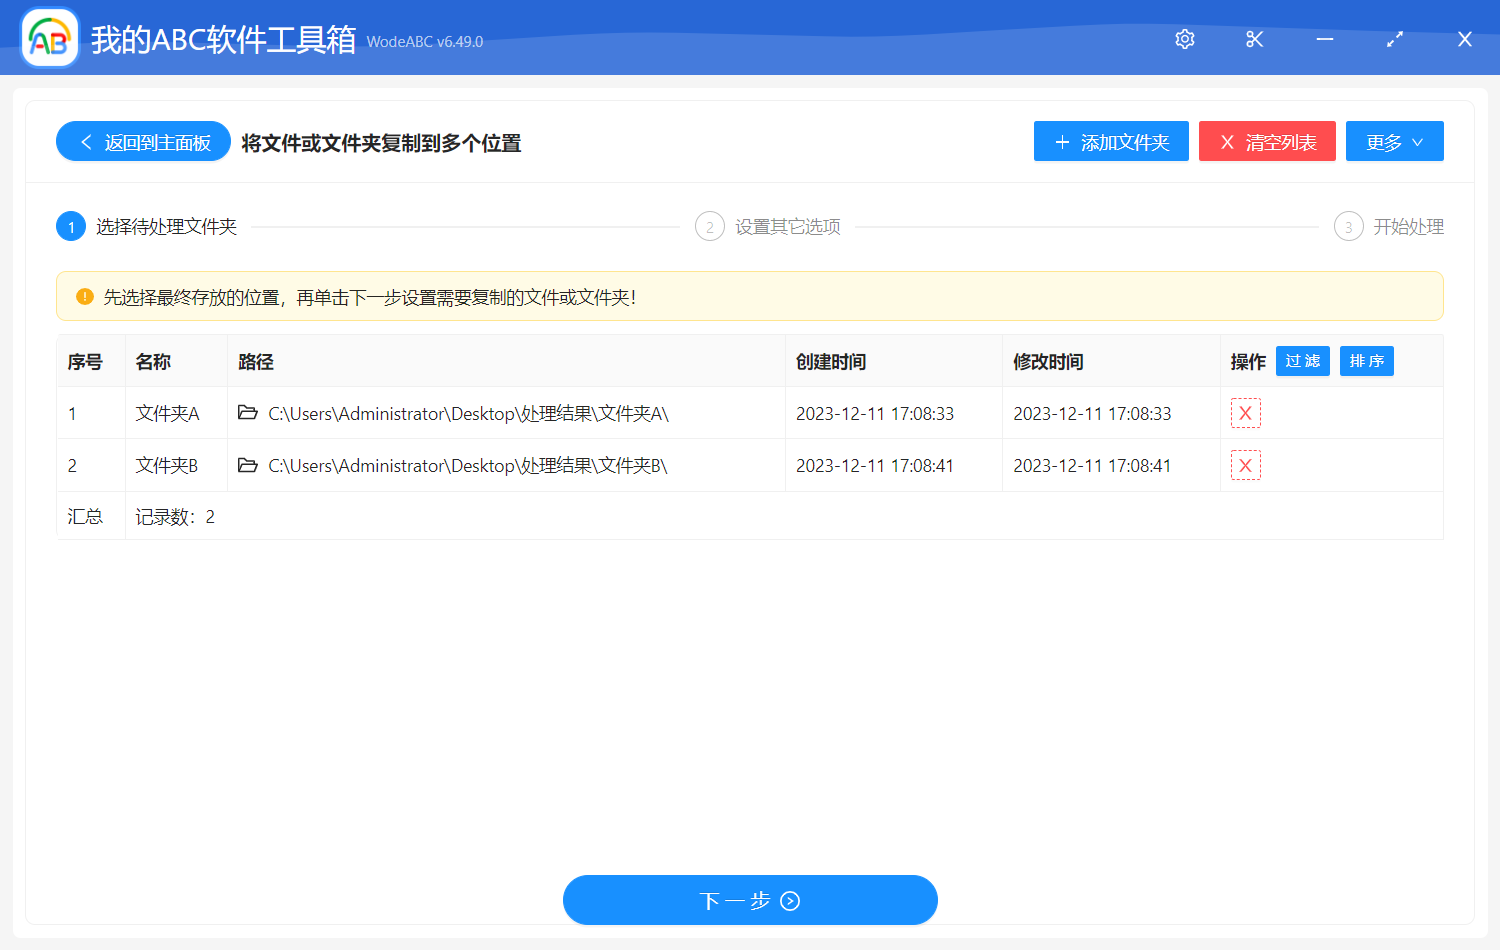The height and width of the screenshot is (950, 1500).
Task: Click 返回到主面板 to go back
Action: coord(142,141)
